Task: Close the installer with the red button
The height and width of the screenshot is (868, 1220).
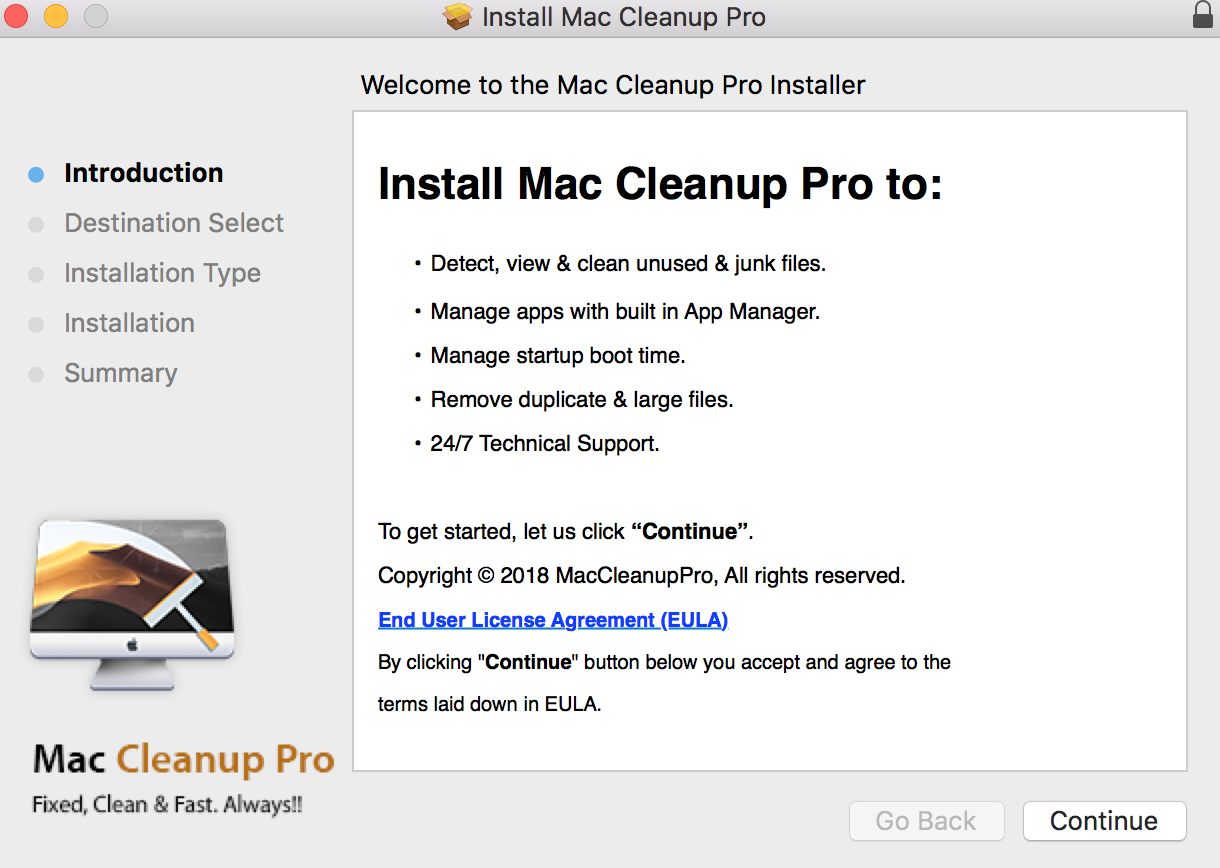Action: tap(16, 16)
